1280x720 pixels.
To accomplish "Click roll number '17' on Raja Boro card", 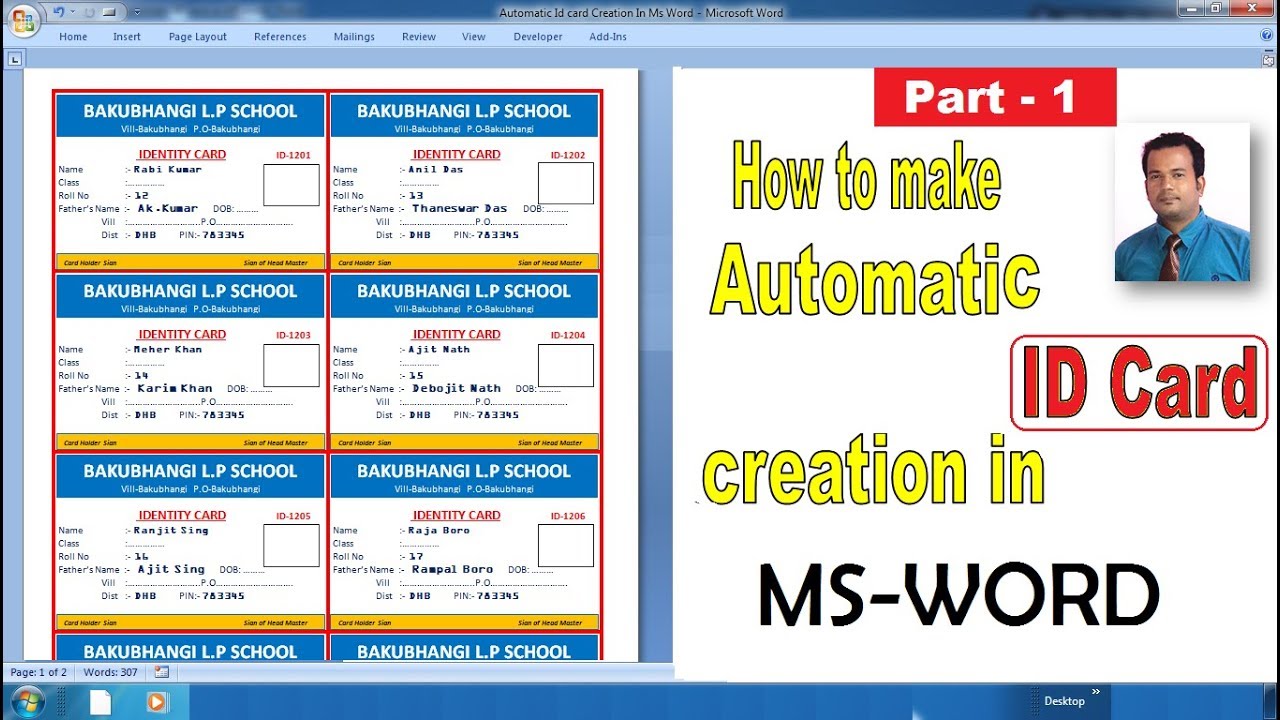I will point(416,557).
